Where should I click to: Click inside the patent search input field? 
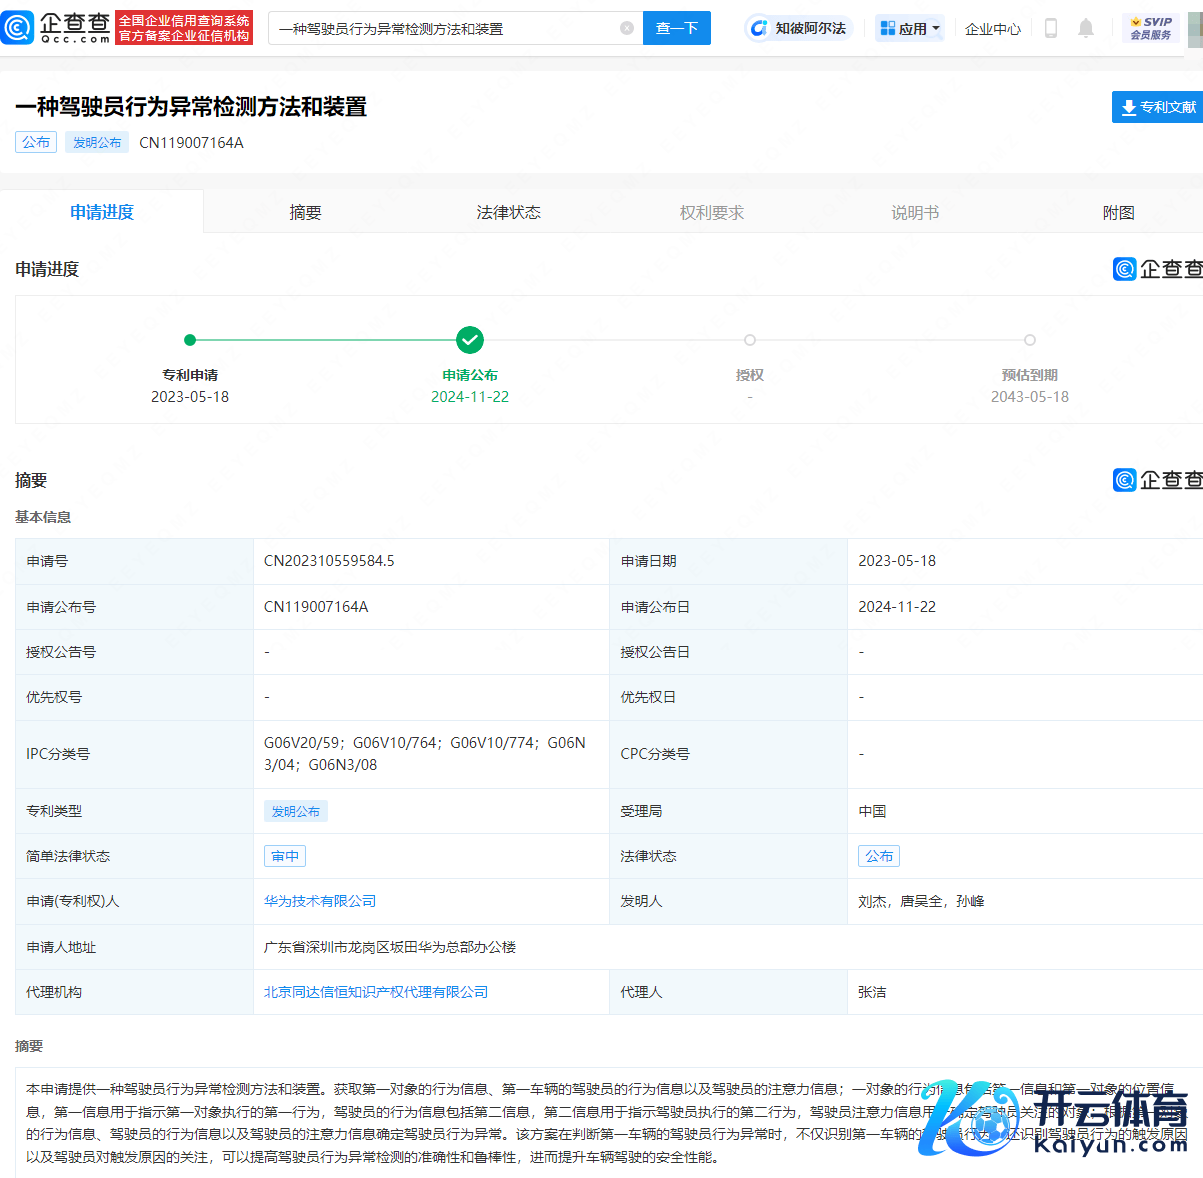click(x=445, y=29)
